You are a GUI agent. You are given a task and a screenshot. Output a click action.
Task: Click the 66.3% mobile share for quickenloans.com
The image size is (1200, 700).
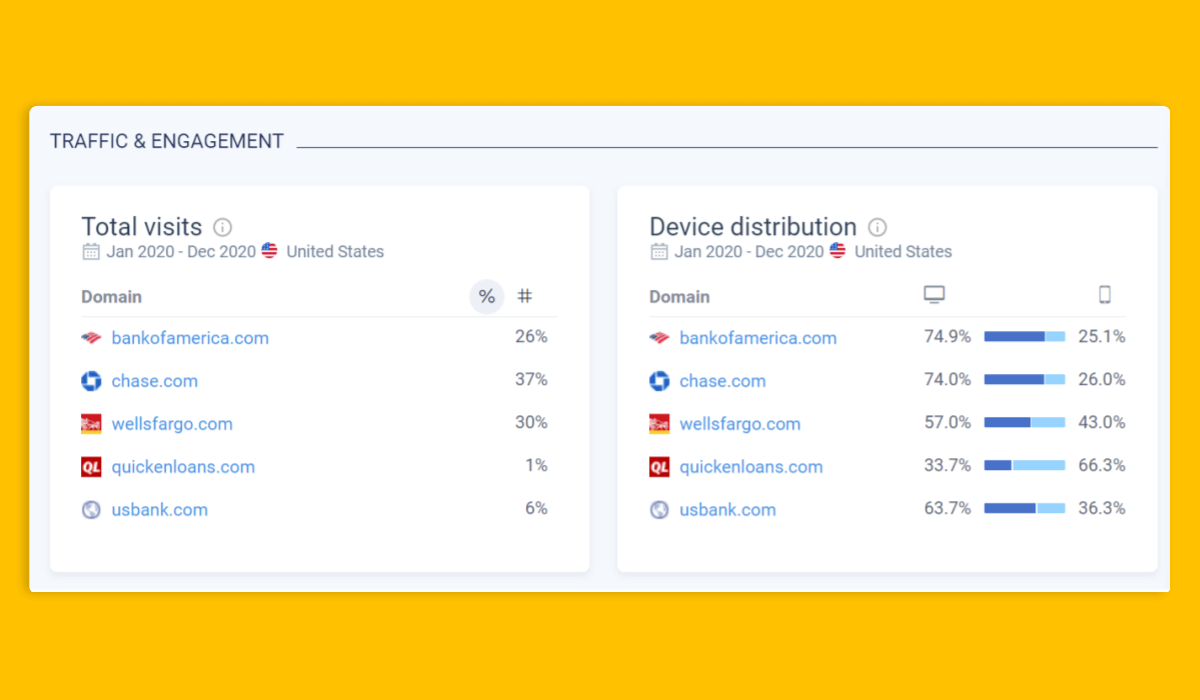[1102, 466]
